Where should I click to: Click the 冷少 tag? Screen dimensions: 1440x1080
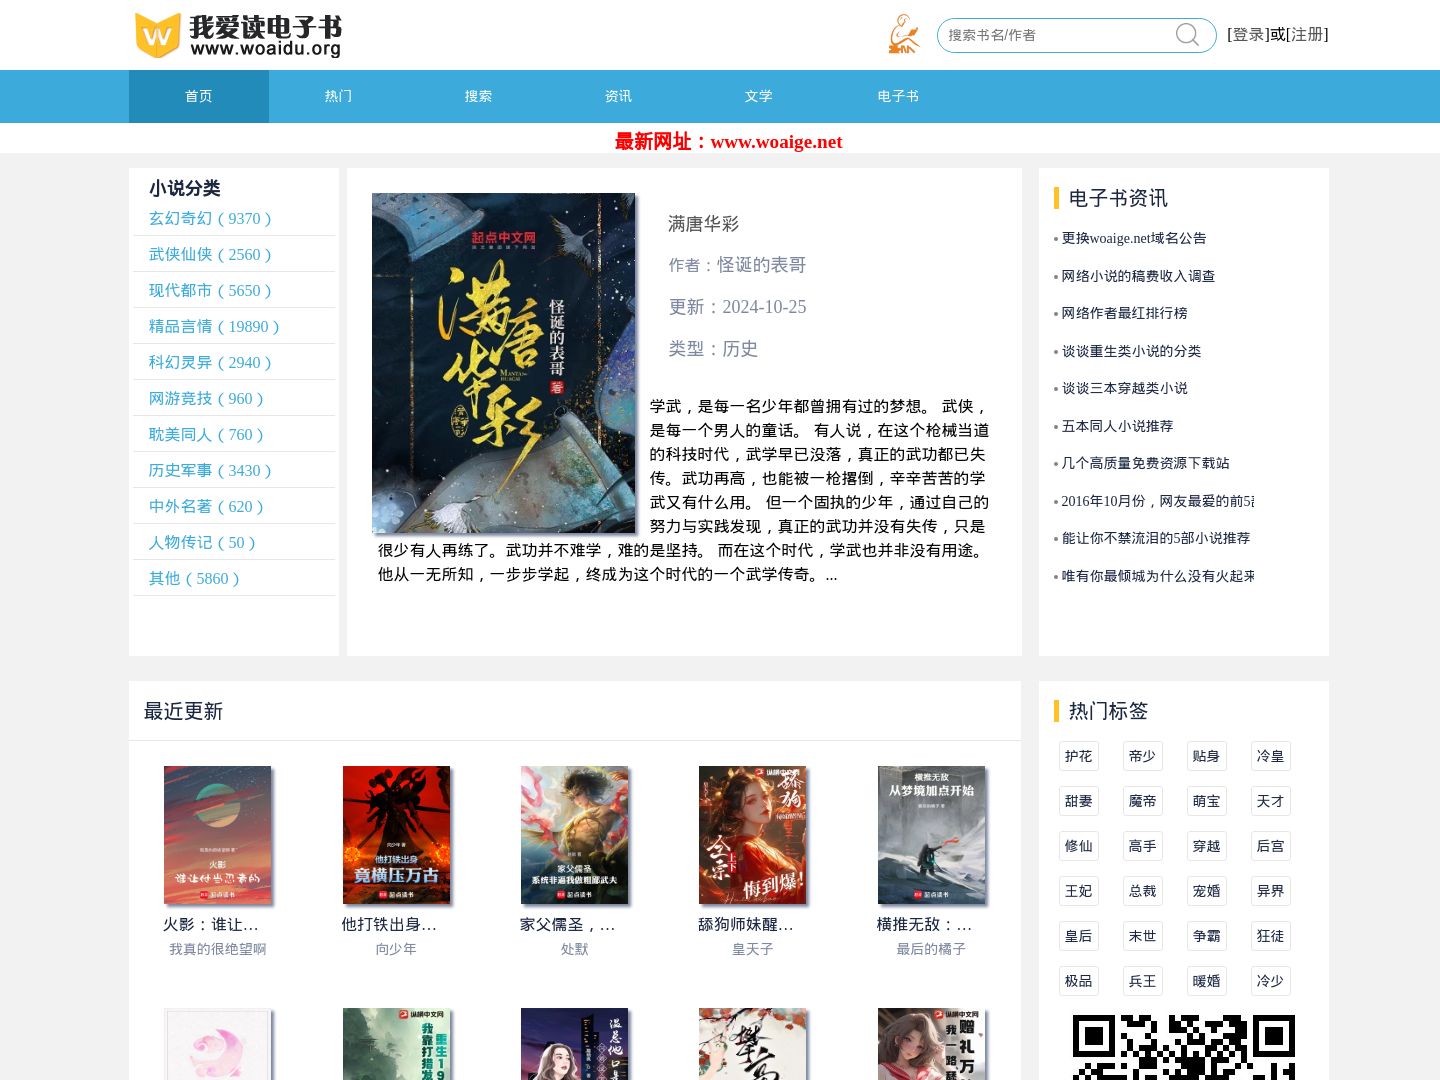click(x=1270, y=981)
